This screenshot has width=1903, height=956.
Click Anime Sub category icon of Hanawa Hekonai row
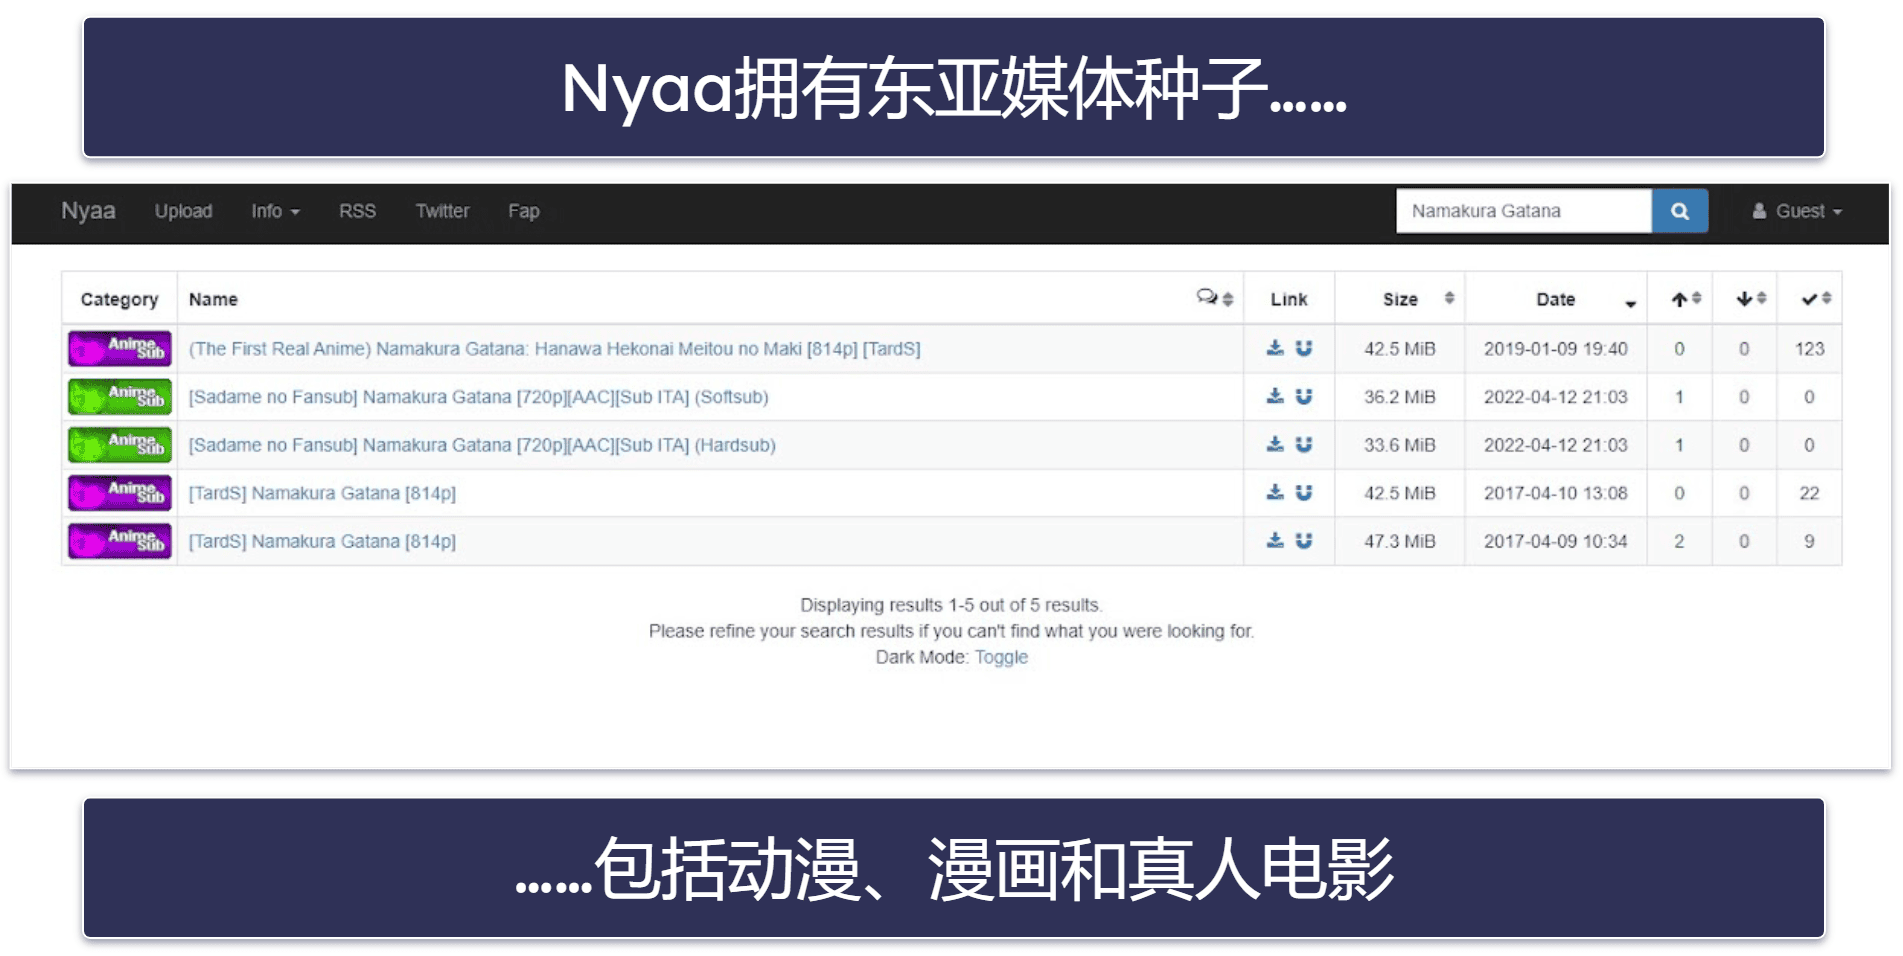[x=120, y=348]
